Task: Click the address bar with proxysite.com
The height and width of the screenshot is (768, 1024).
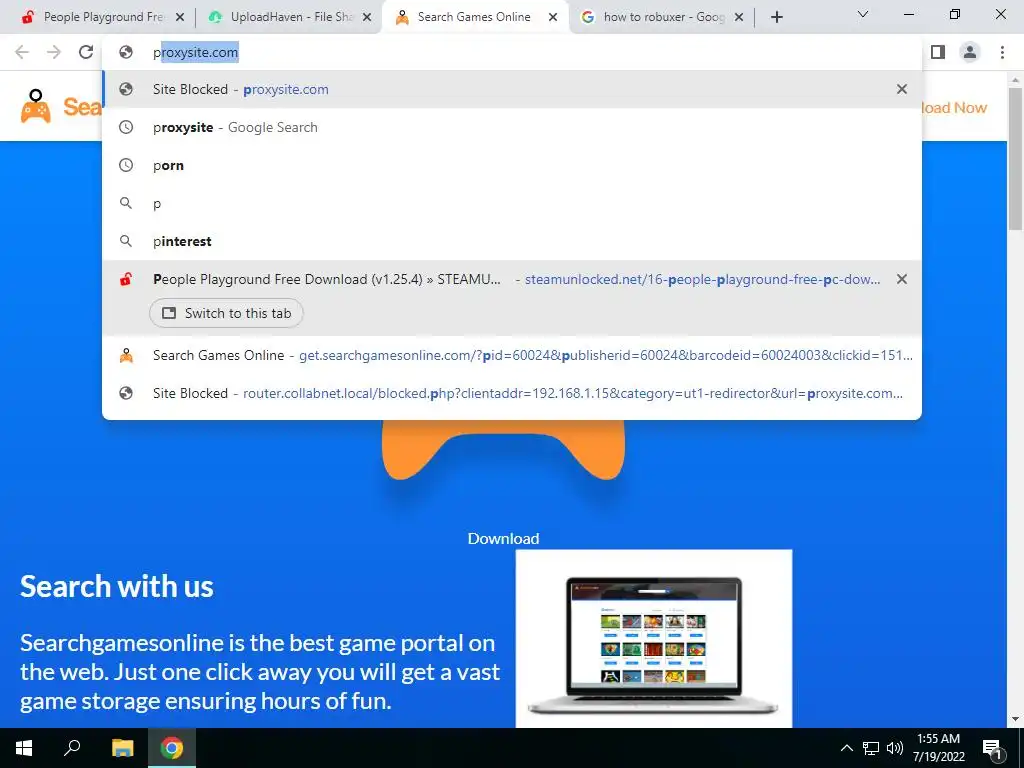Action: coord(512,52)
